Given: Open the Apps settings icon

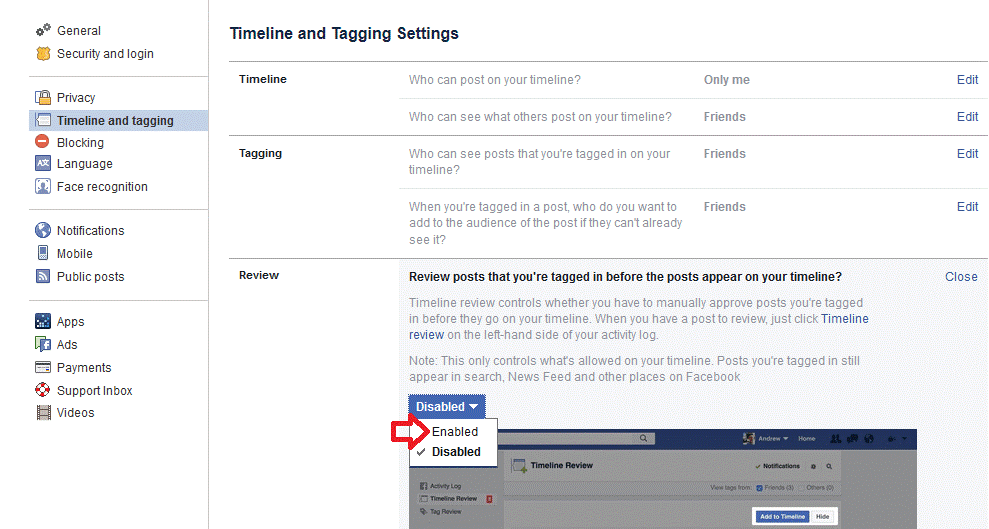Looking at the screenshot, I should [x=43, y=321].
